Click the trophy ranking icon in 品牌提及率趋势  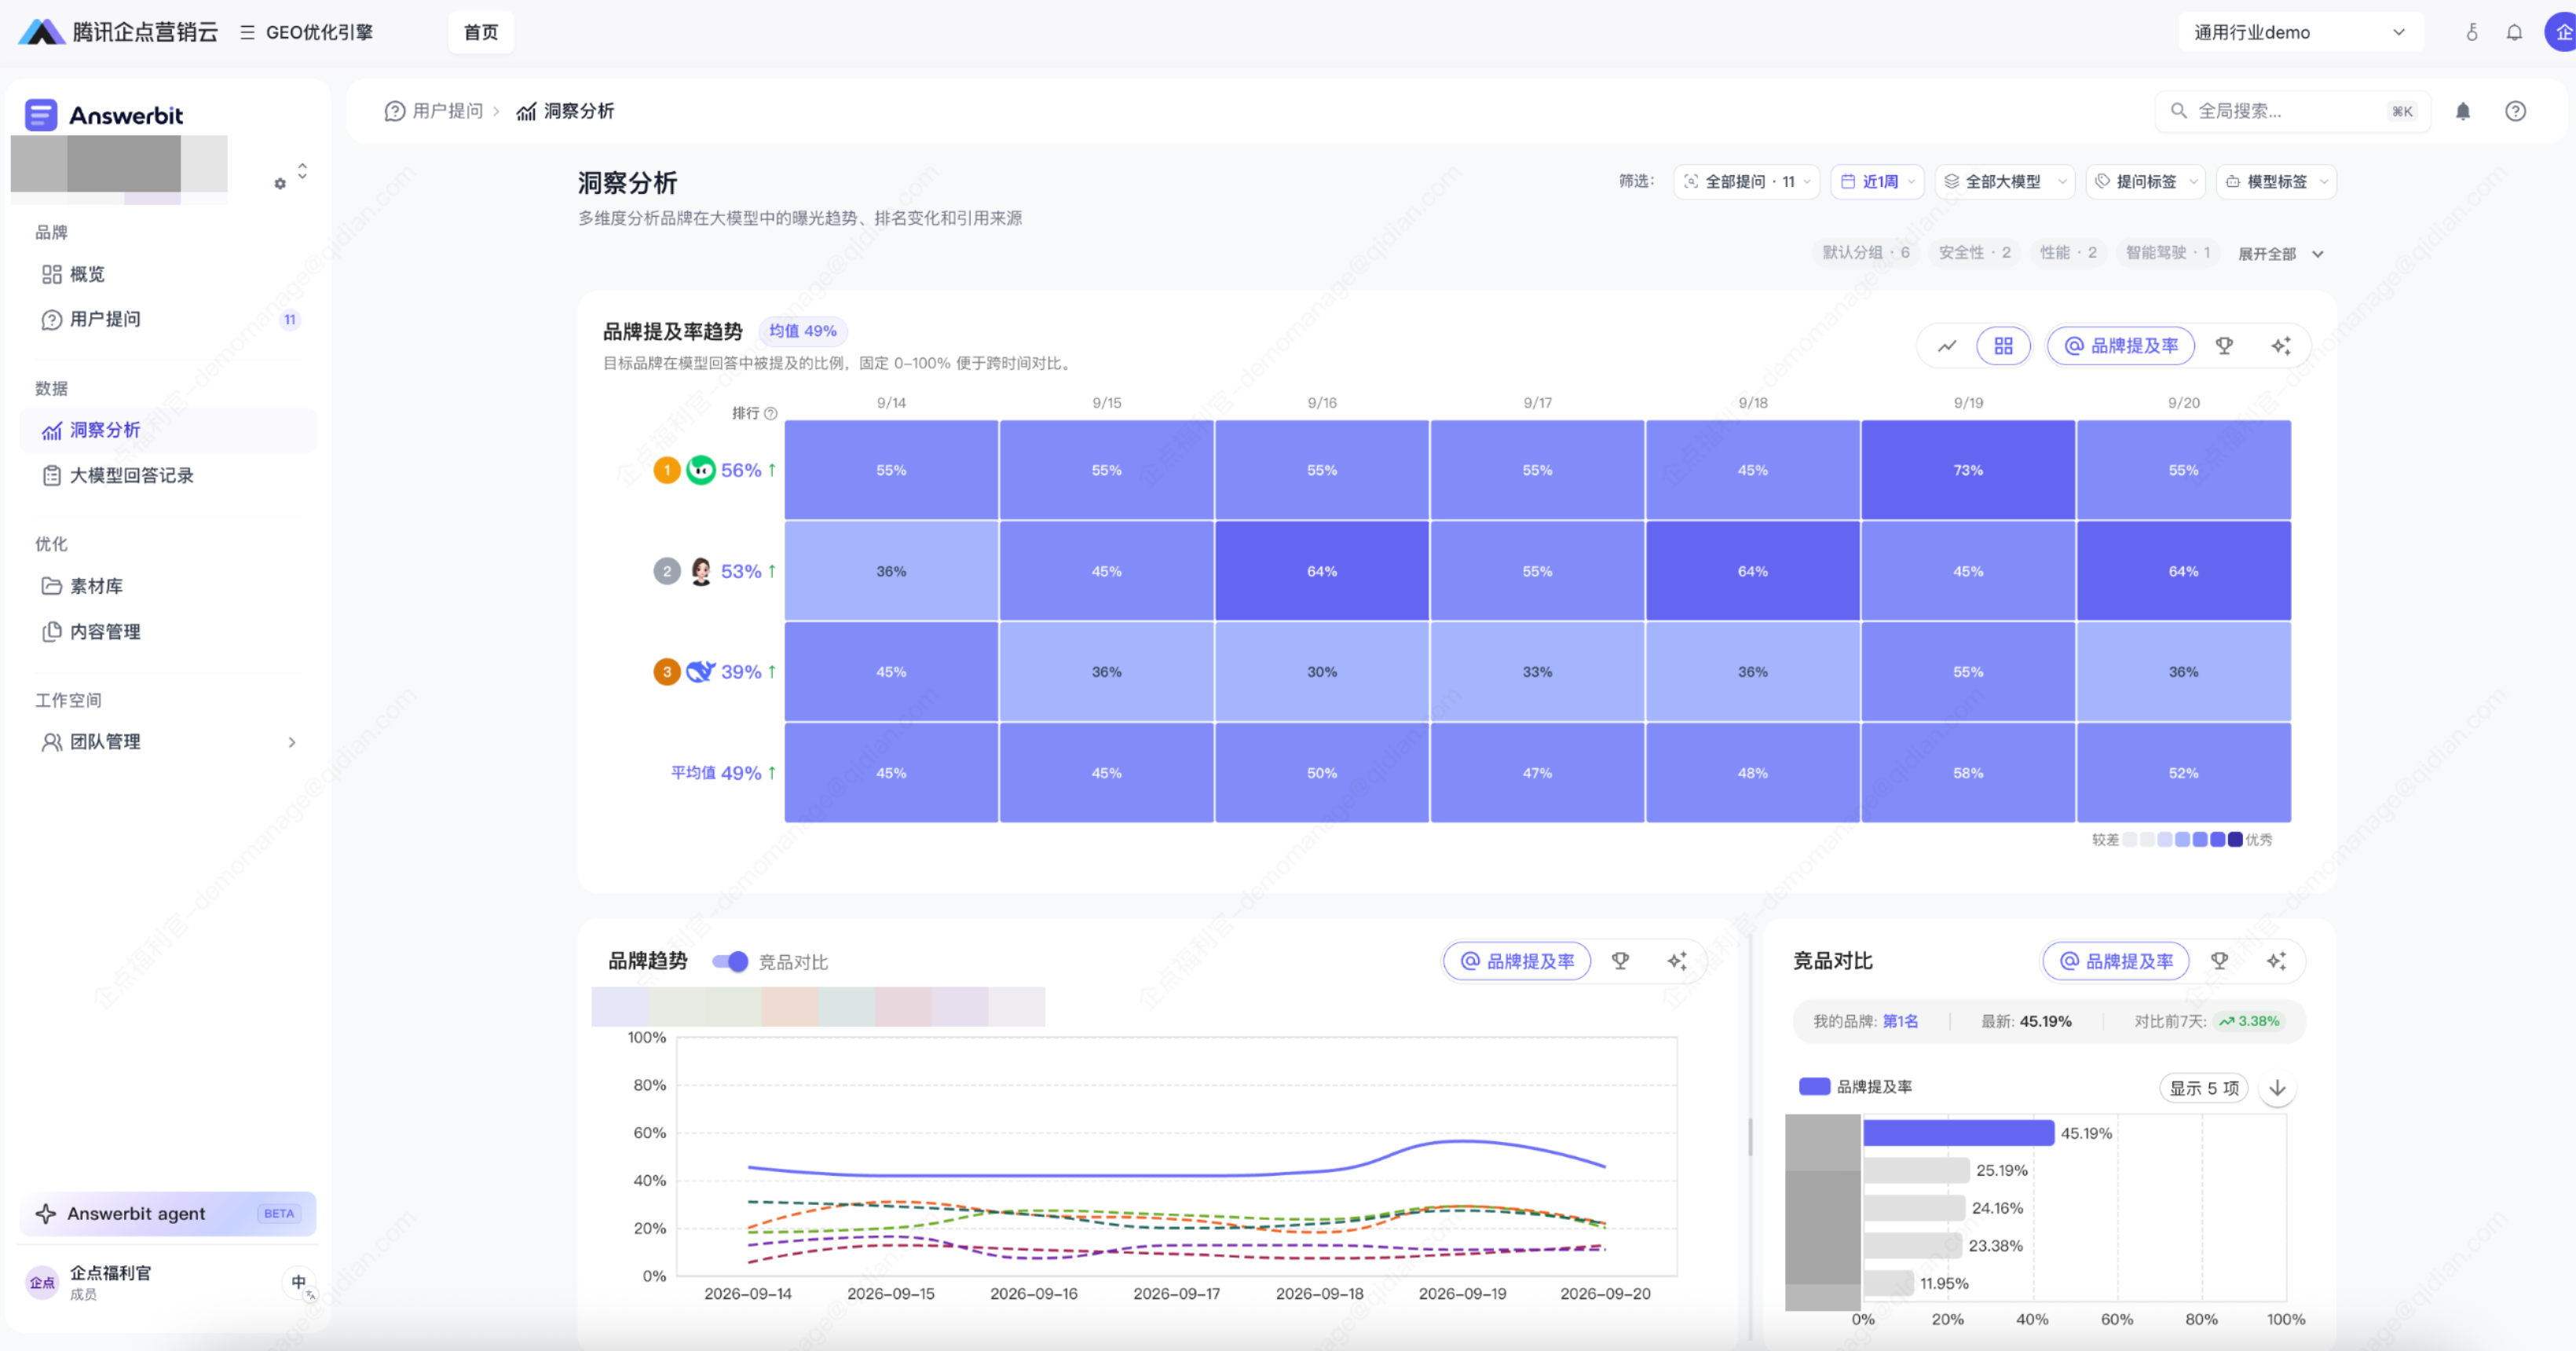[2224, 346]
